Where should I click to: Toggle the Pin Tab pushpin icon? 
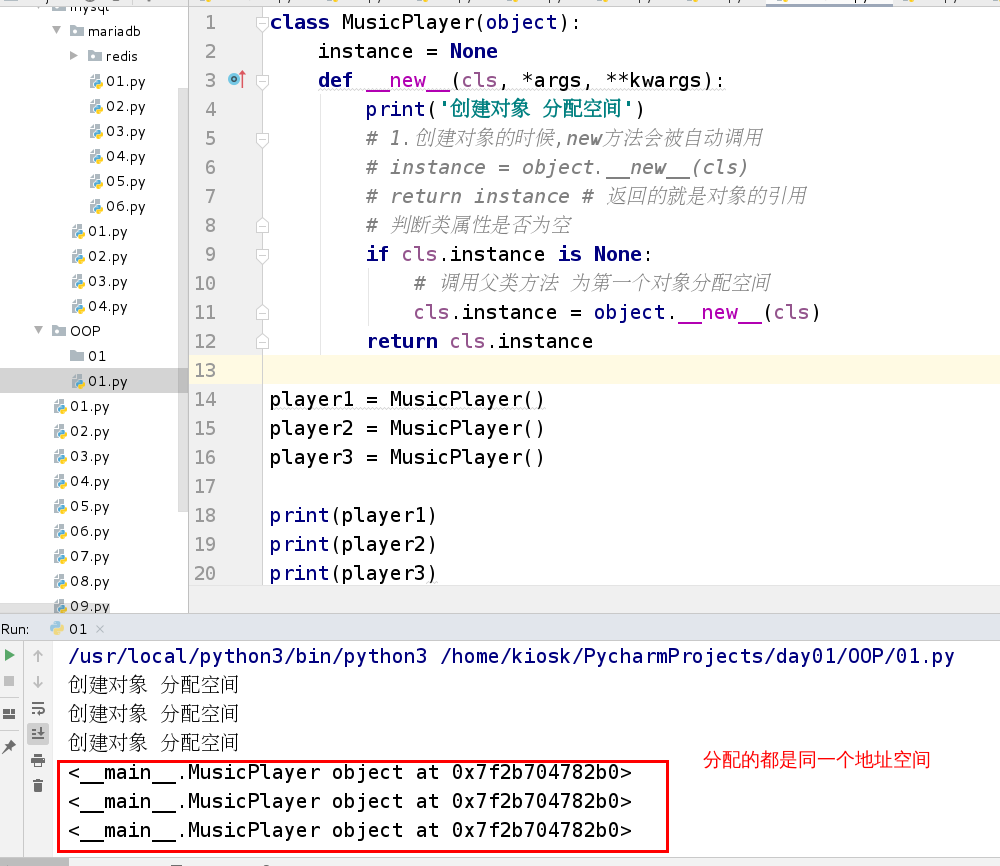coord(10,746)
